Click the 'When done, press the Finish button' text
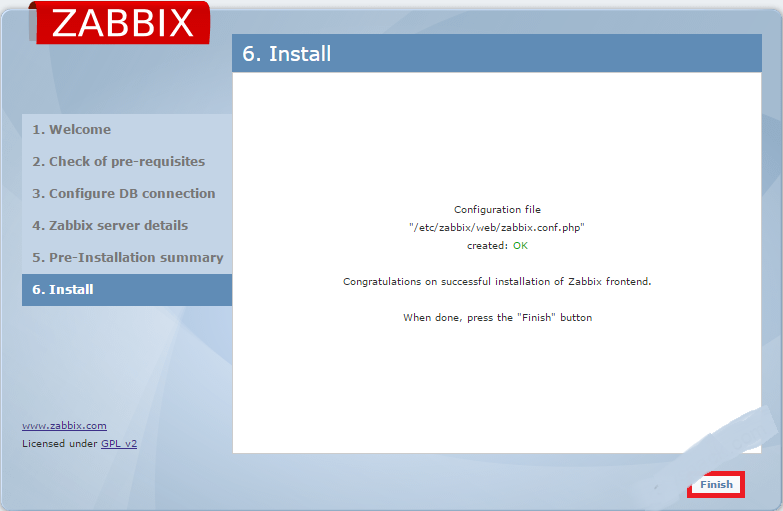783x511 pixels. click(x=497, y=318)
